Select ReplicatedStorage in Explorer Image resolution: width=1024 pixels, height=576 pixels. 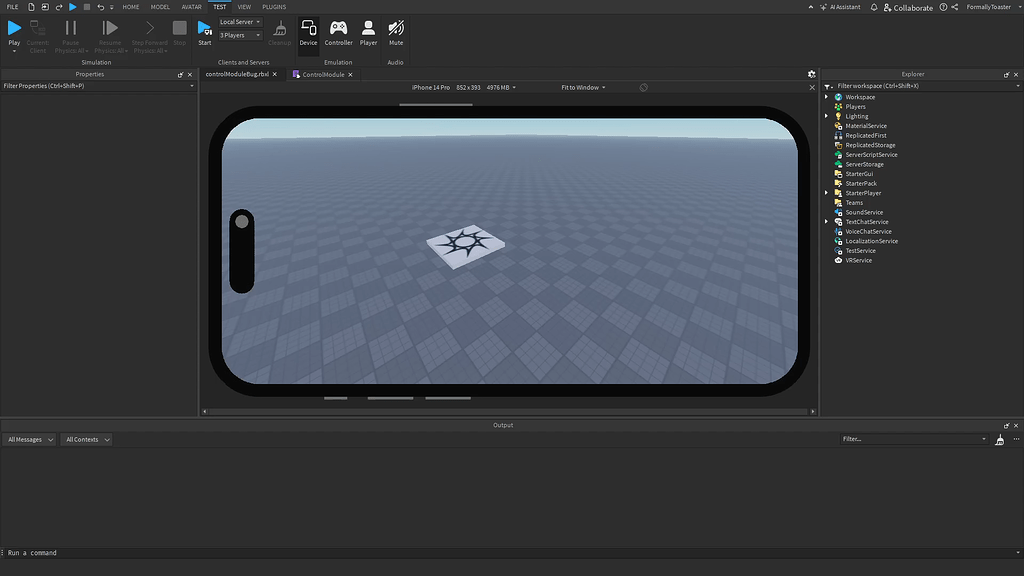870,145
